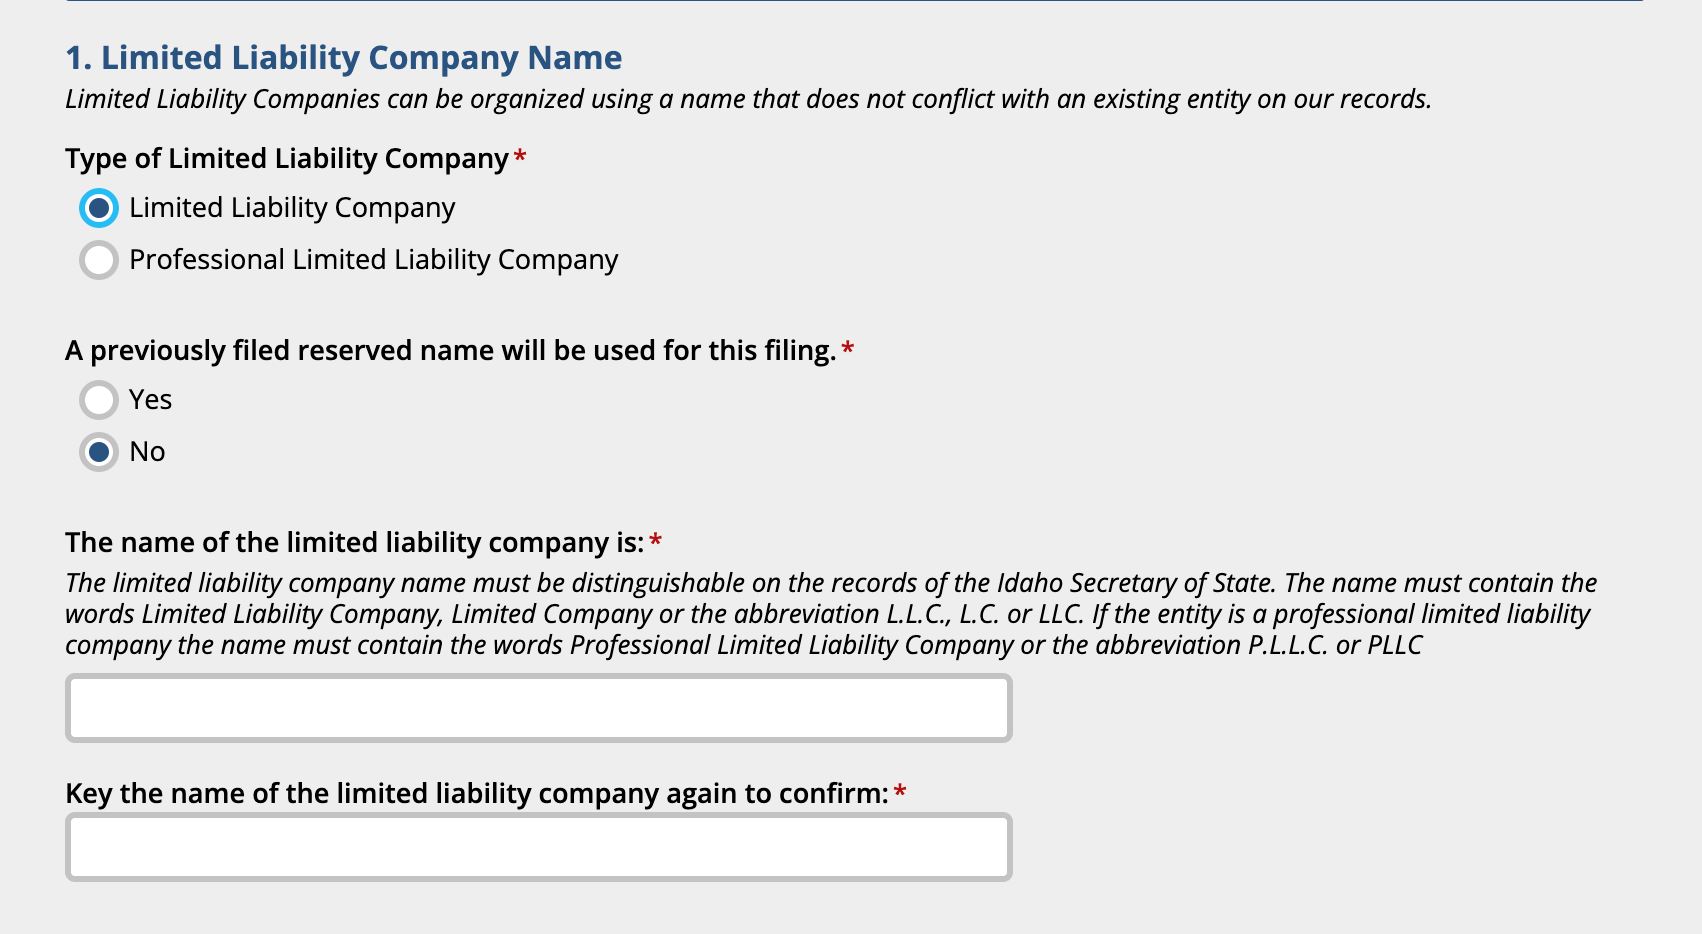The height and width of the screenshot is (934, 1702).
Task: Click the label next to the No radio
Action: [x=147, y=451]
